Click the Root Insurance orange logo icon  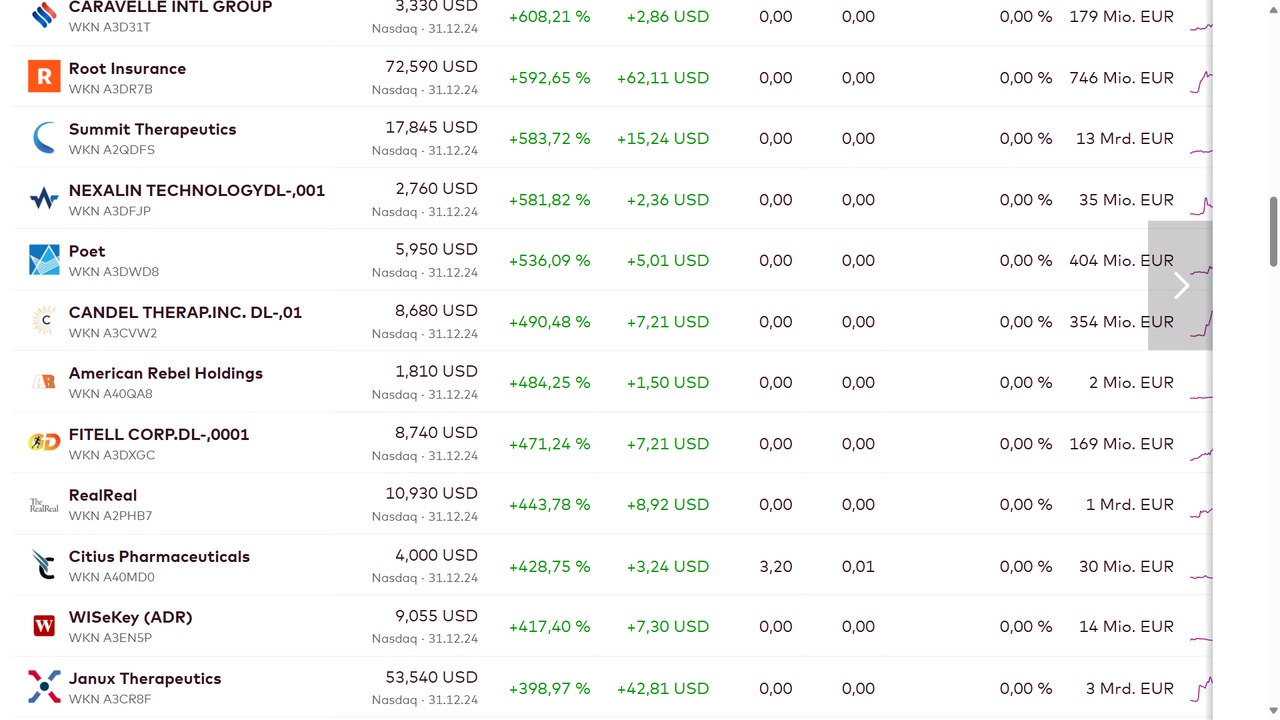pyautogui.click(x=44, y=76)
